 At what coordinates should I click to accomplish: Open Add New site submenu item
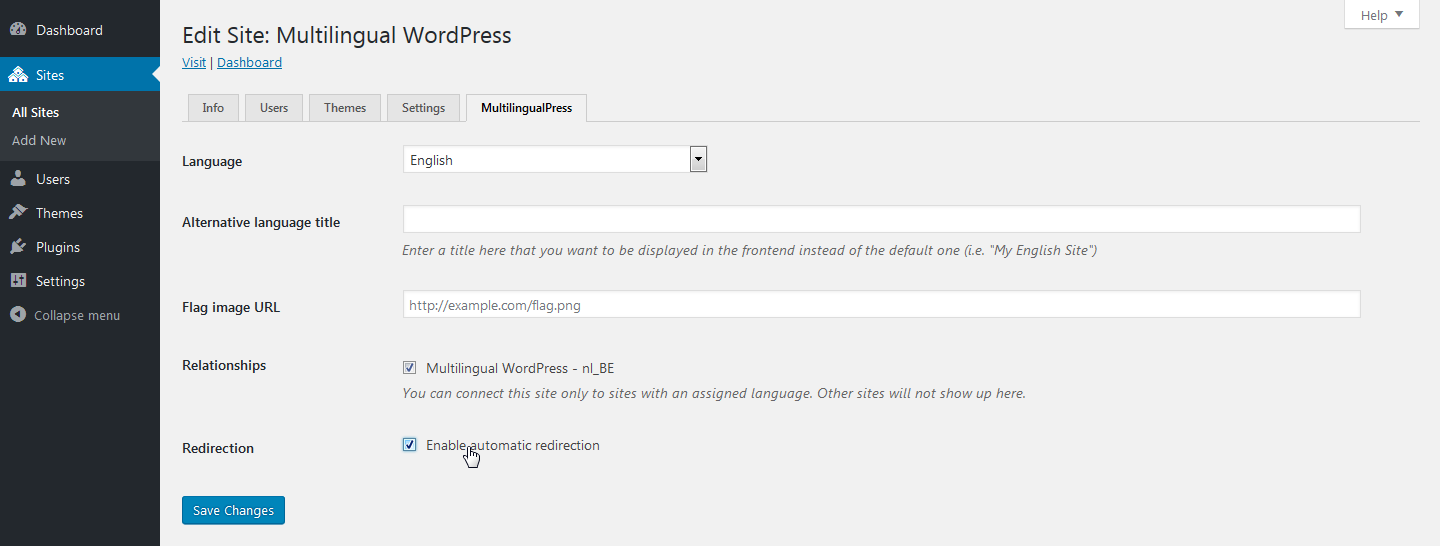click(39, 141)
